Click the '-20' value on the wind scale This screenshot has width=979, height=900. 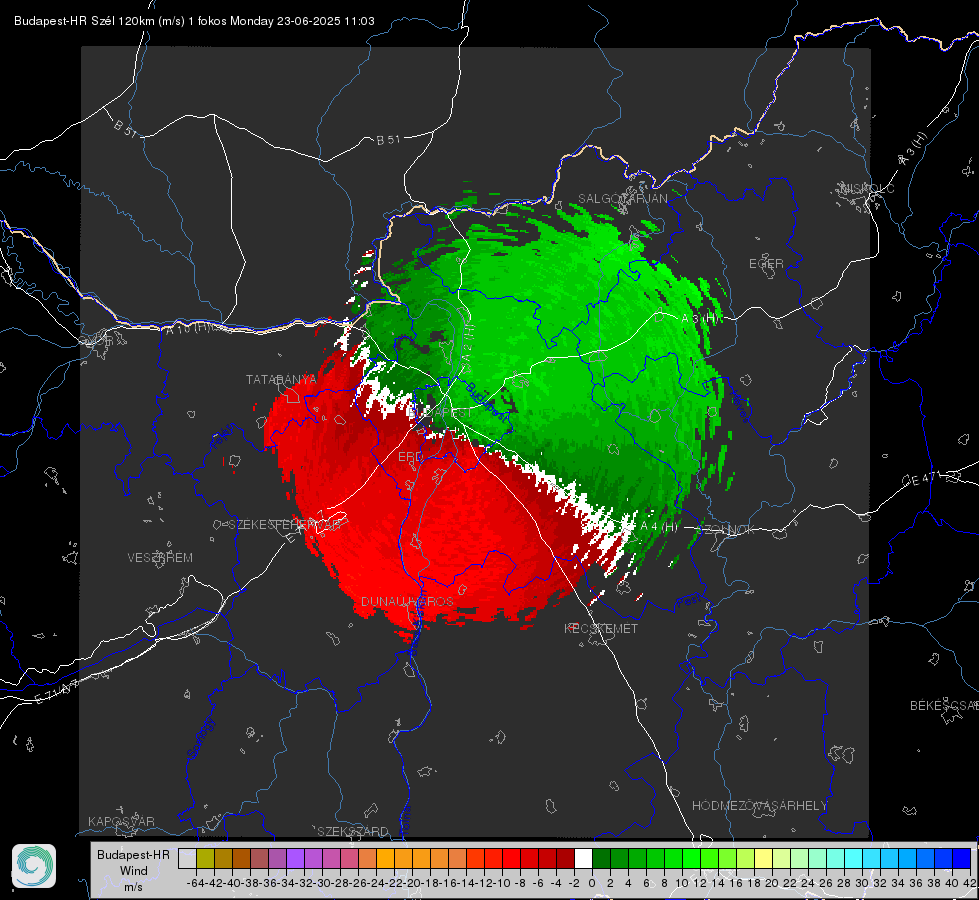coord(411,883)
